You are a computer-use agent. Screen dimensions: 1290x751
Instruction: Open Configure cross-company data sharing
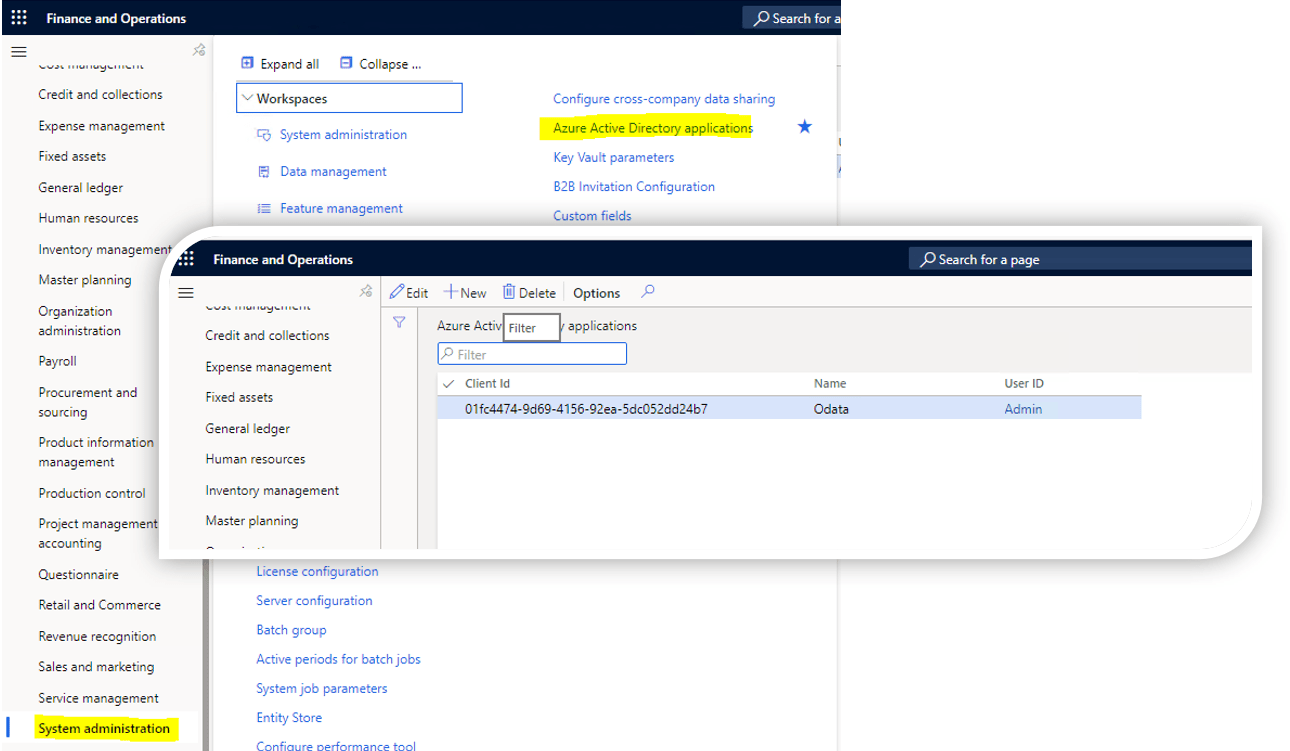[664, 98]
